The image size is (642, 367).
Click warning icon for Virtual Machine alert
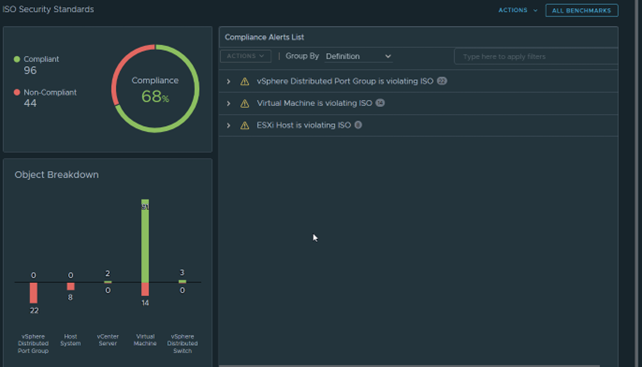point(244,104)
